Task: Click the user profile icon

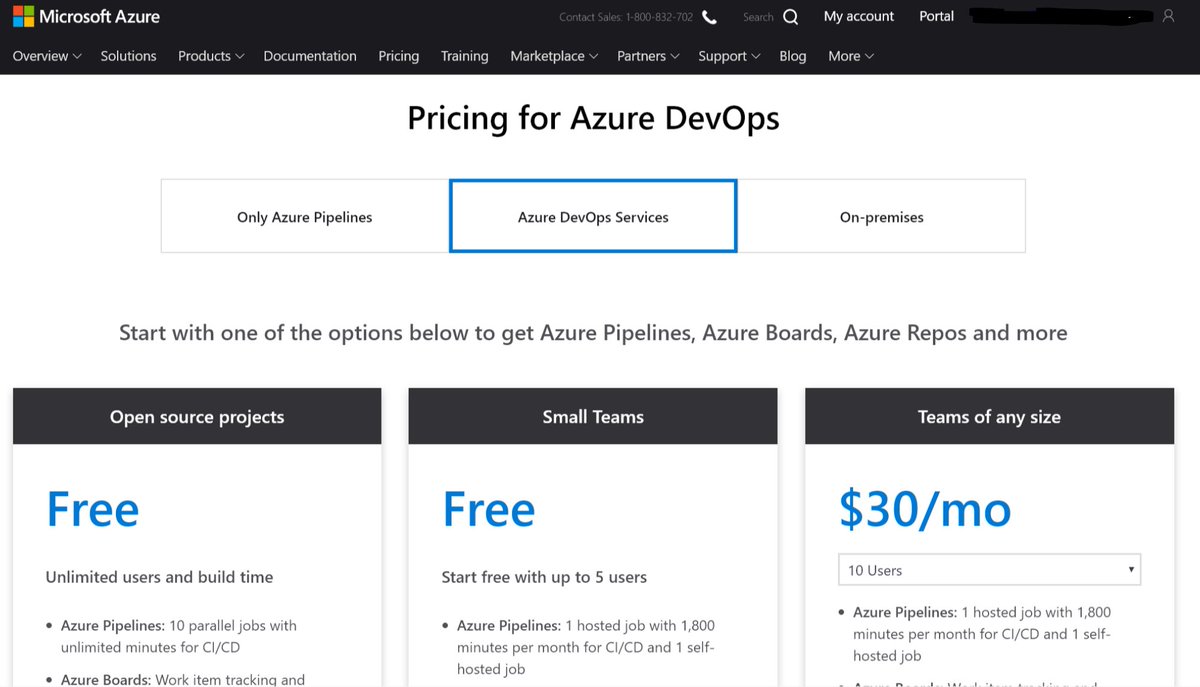Action: coord(1168,17)
